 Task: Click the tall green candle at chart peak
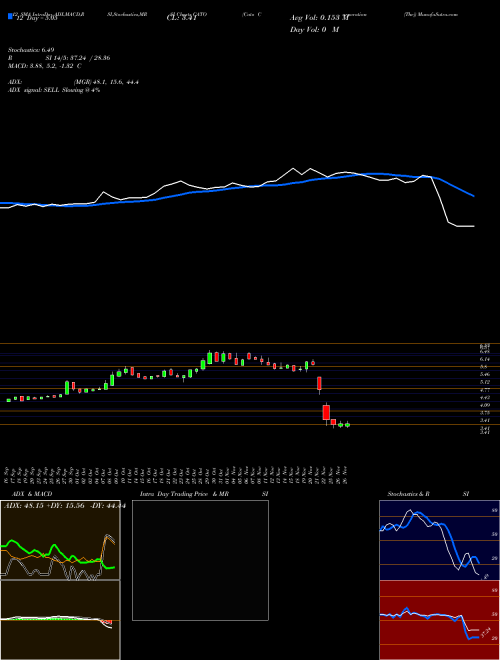coord(210,358)
